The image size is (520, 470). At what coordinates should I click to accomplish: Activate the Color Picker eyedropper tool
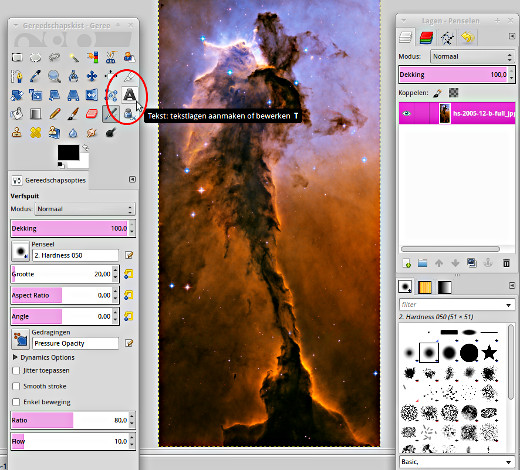(x=35, y=76)
